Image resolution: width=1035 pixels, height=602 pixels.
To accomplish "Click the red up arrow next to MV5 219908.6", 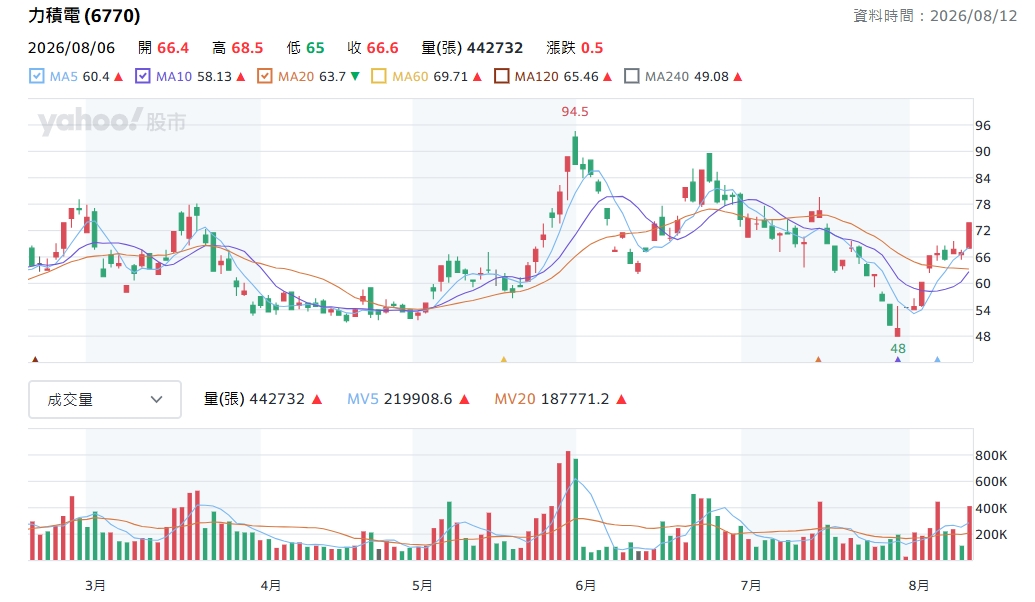I will tap(465, 399).
